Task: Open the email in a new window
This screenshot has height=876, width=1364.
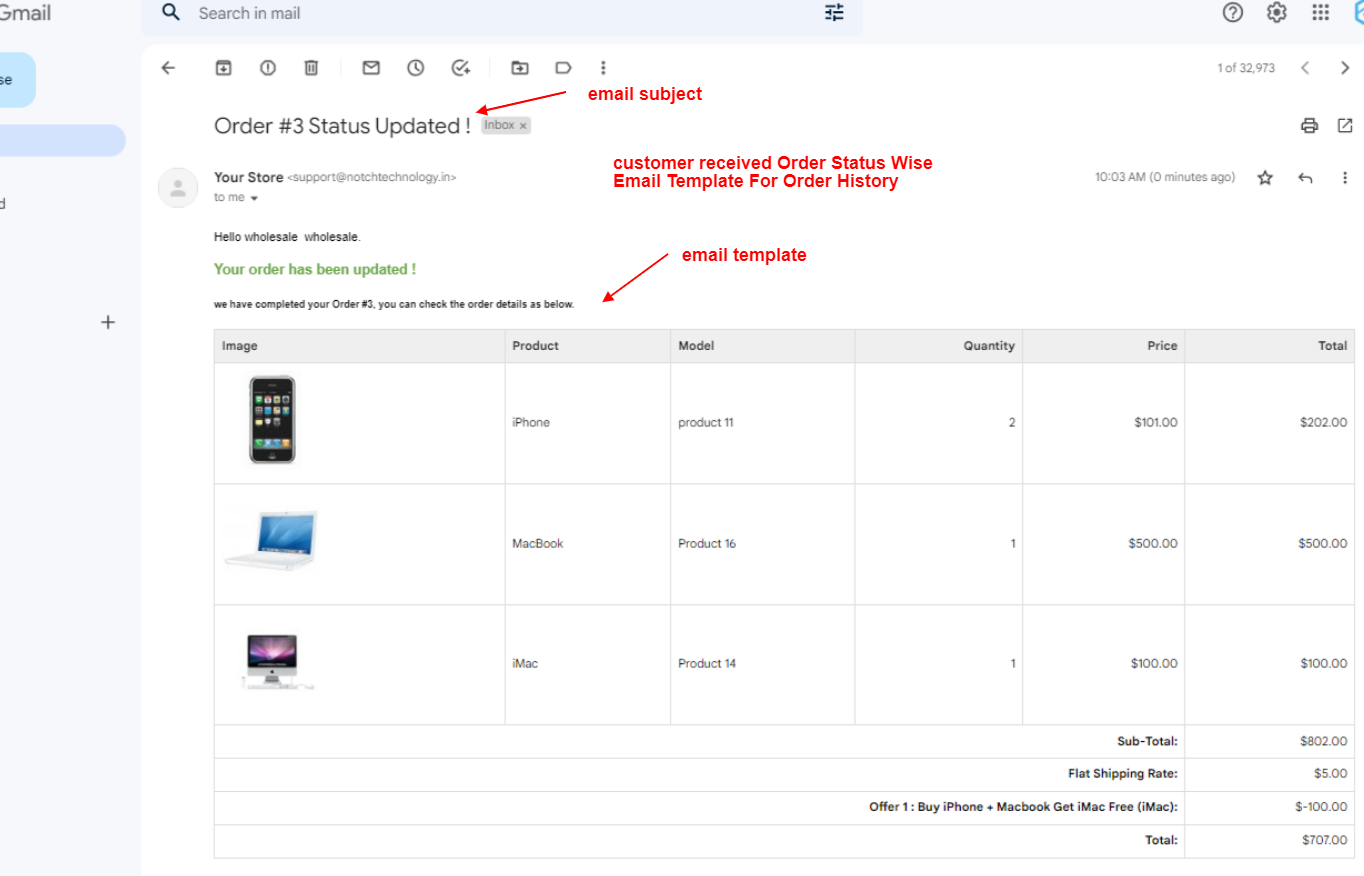Action: point(1344,125)
